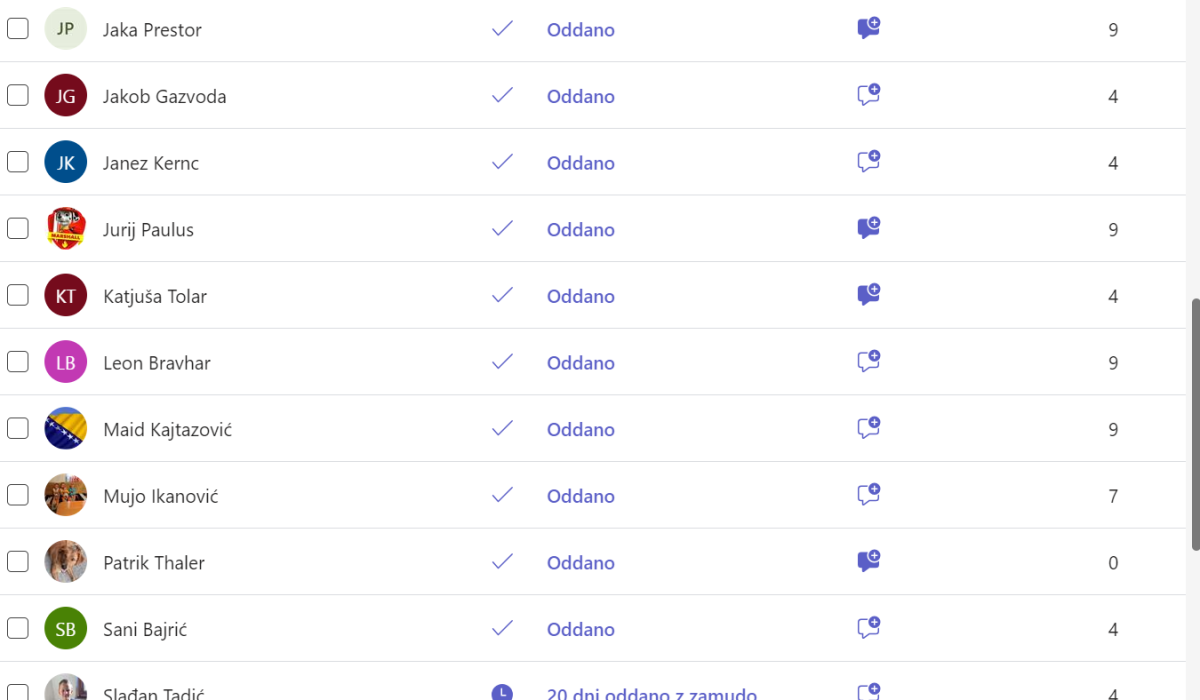This screenshot has width=1200, height=700.
Task: Click feedback bubble in Janez Kernc row
Action: [x=868, y=161]
